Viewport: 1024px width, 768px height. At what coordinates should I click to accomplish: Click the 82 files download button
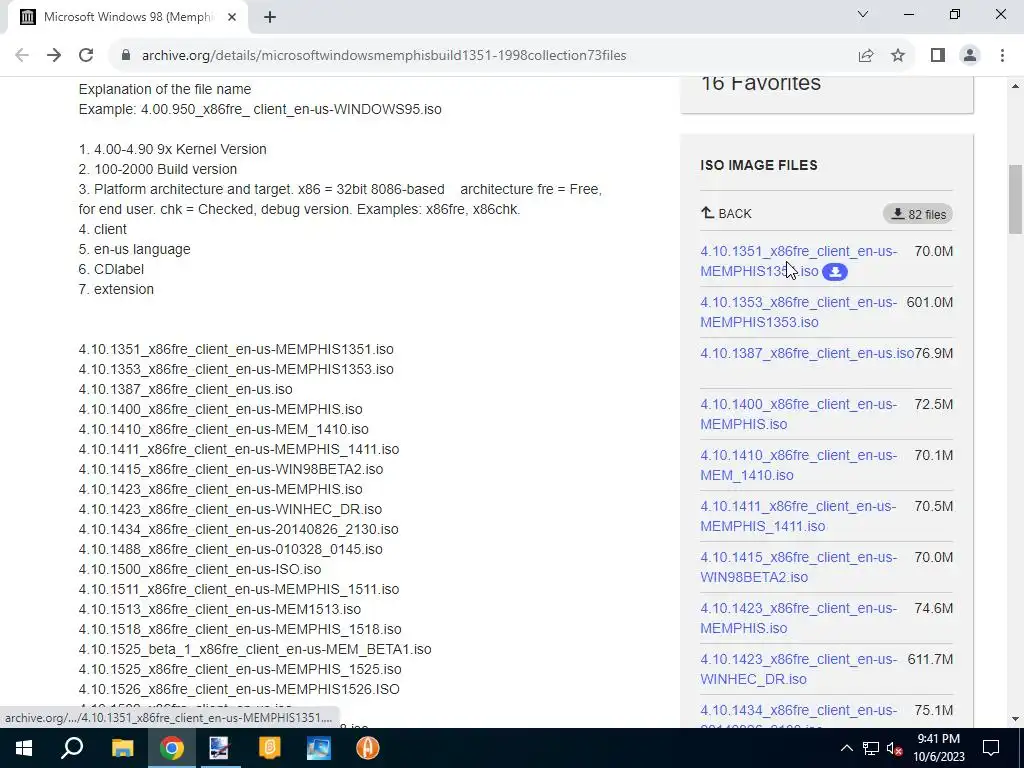(918, 214)
